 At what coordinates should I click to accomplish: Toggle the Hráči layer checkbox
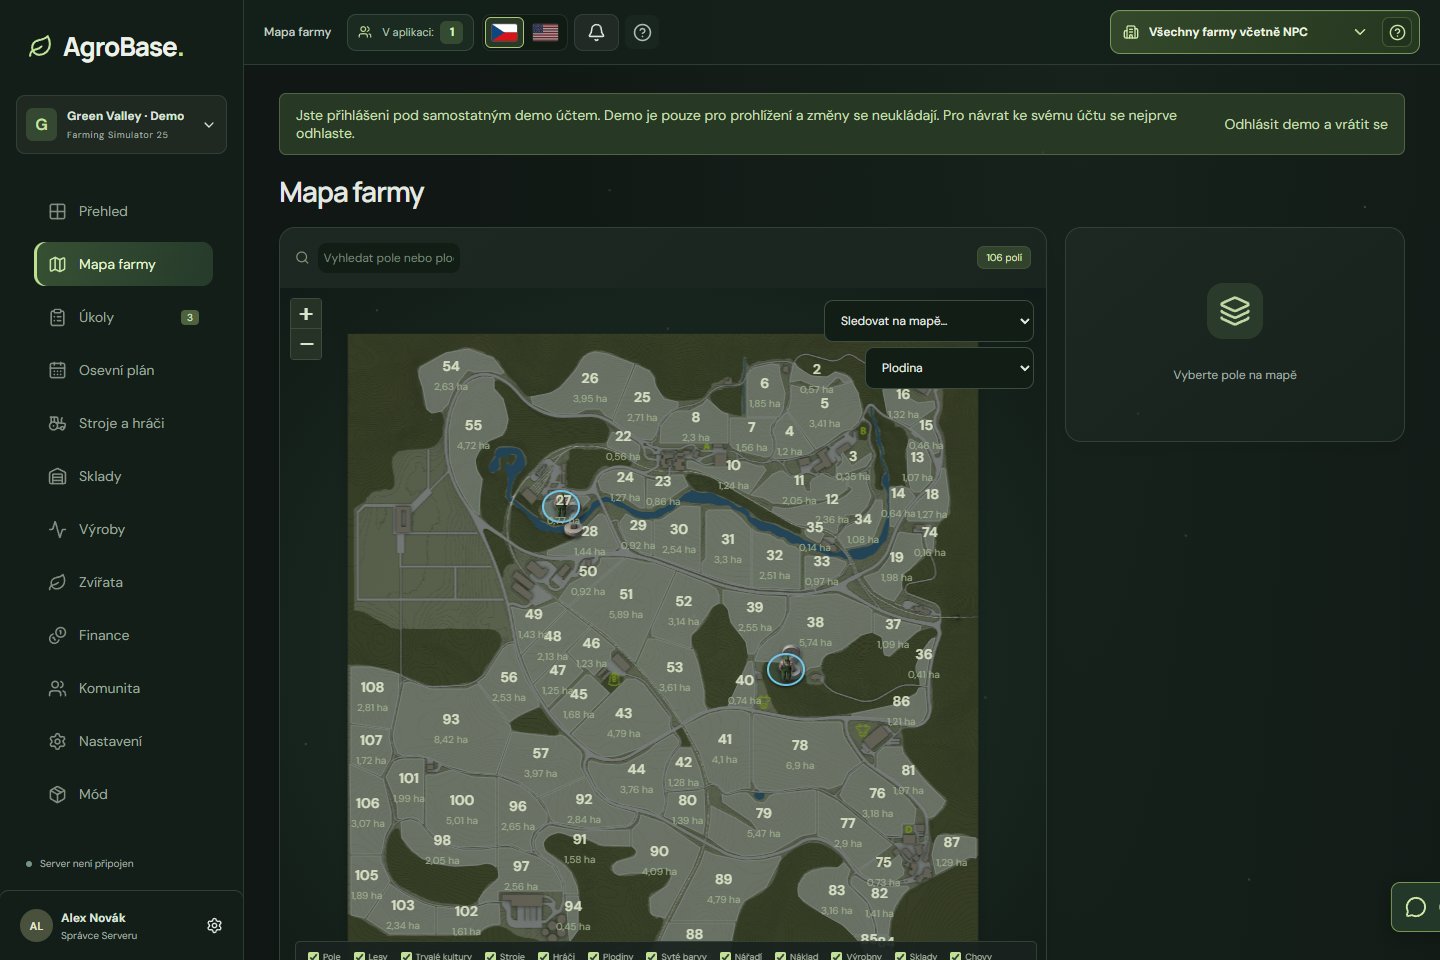(x=543, y=956)
